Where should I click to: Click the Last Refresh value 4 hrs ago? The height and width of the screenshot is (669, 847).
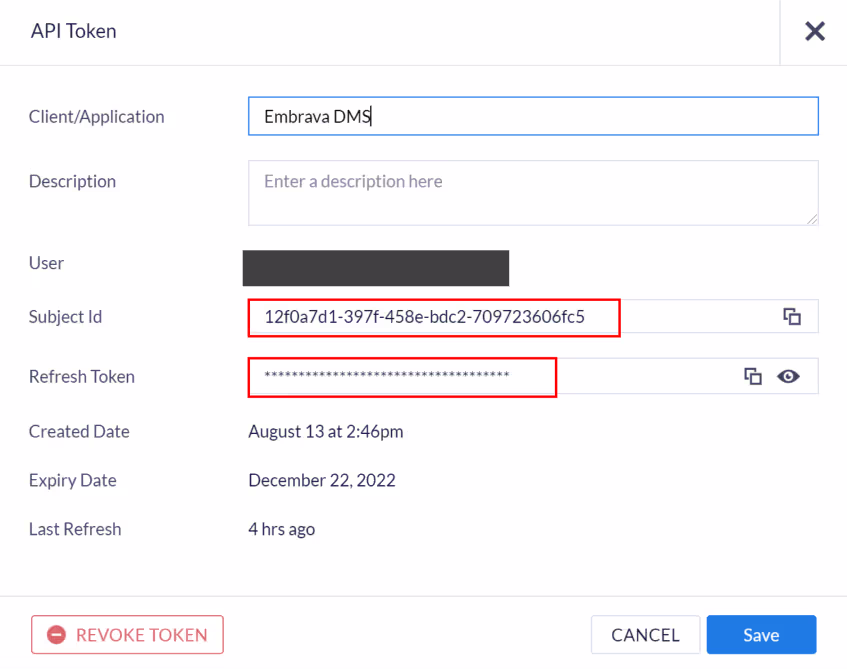[281, 528]
